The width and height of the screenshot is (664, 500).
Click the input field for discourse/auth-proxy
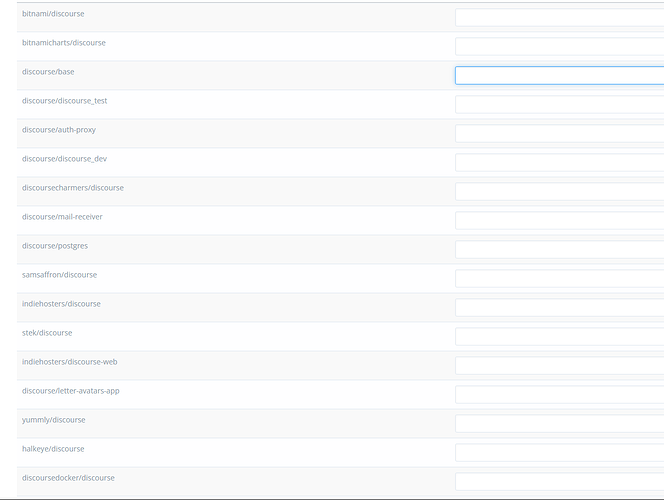click(x=559, y=133)
